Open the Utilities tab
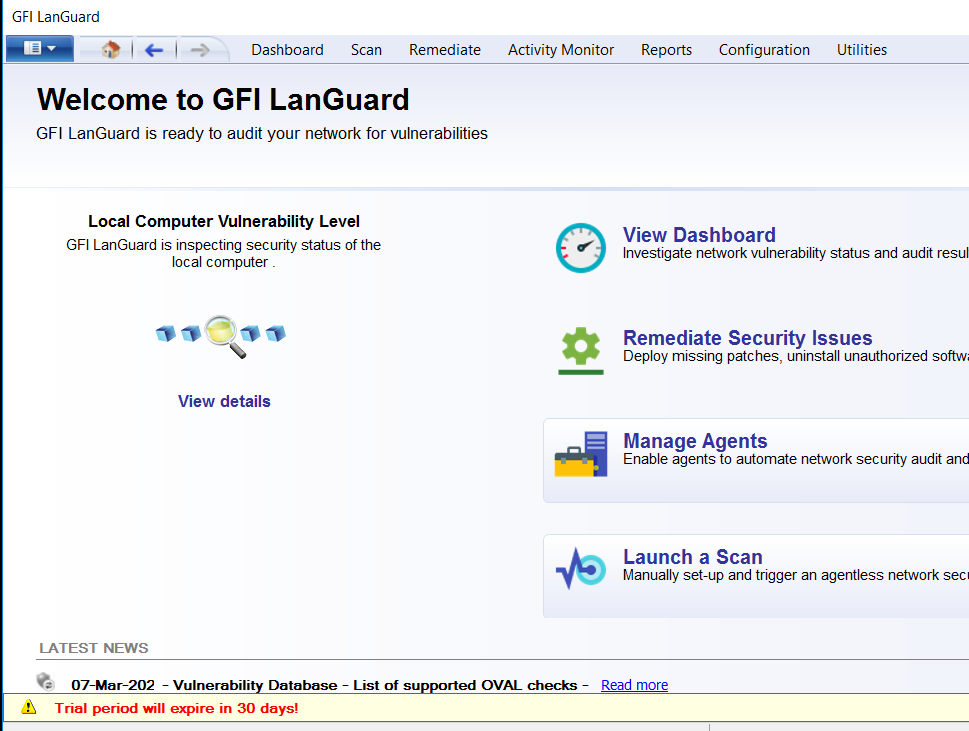This screenshot has width=969, height=731. pos(862,50)
